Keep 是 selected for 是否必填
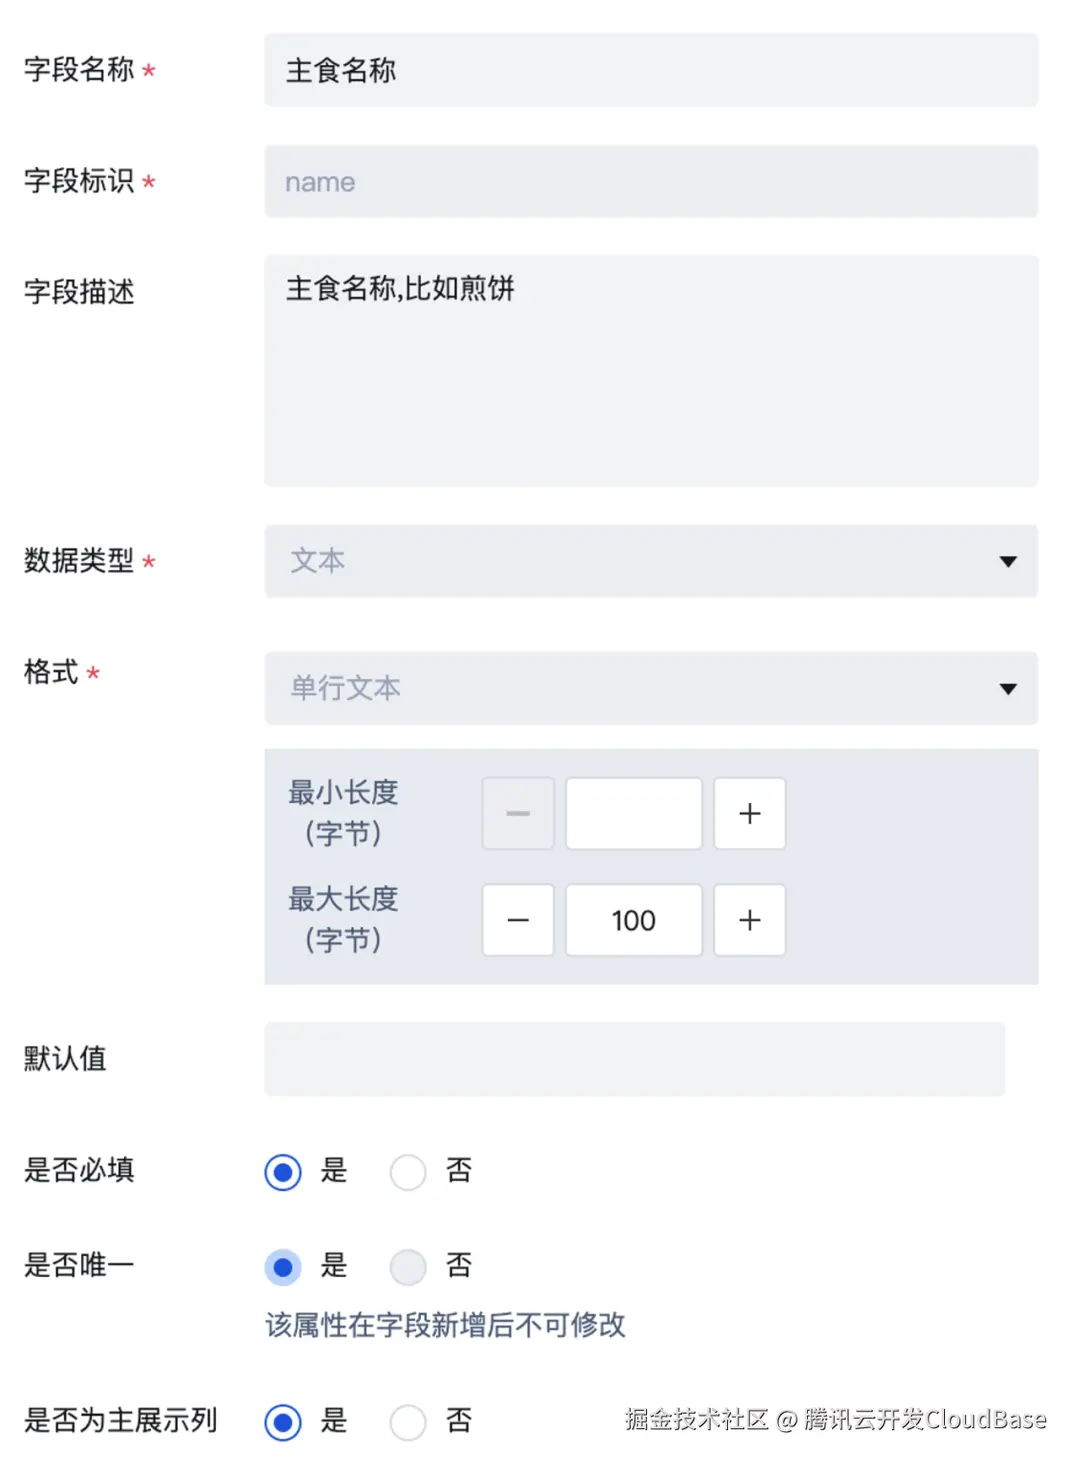The image size is (1080, 1466). (283, 1171)
